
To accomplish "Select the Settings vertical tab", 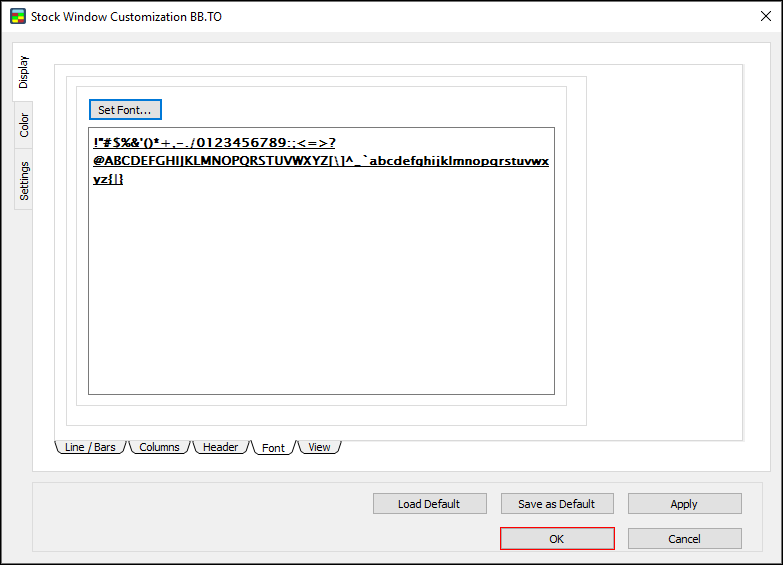I will [x=24, y=180].
